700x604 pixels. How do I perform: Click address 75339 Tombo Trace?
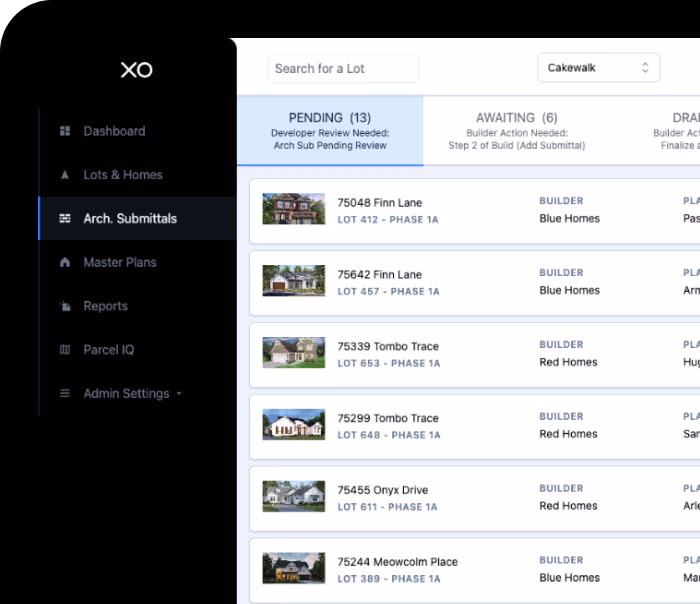pos(388,346)
